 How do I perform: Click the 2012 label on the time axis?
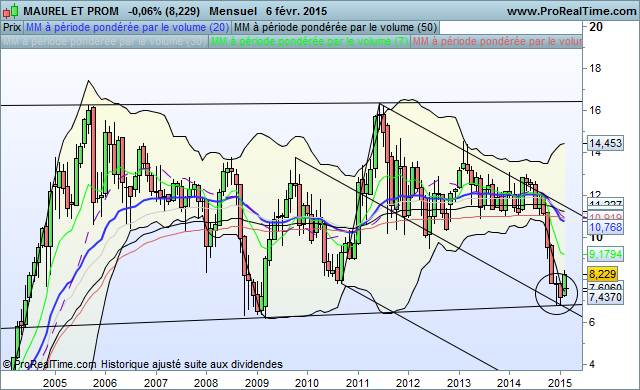pyautogui.click(x=408, y=383)
